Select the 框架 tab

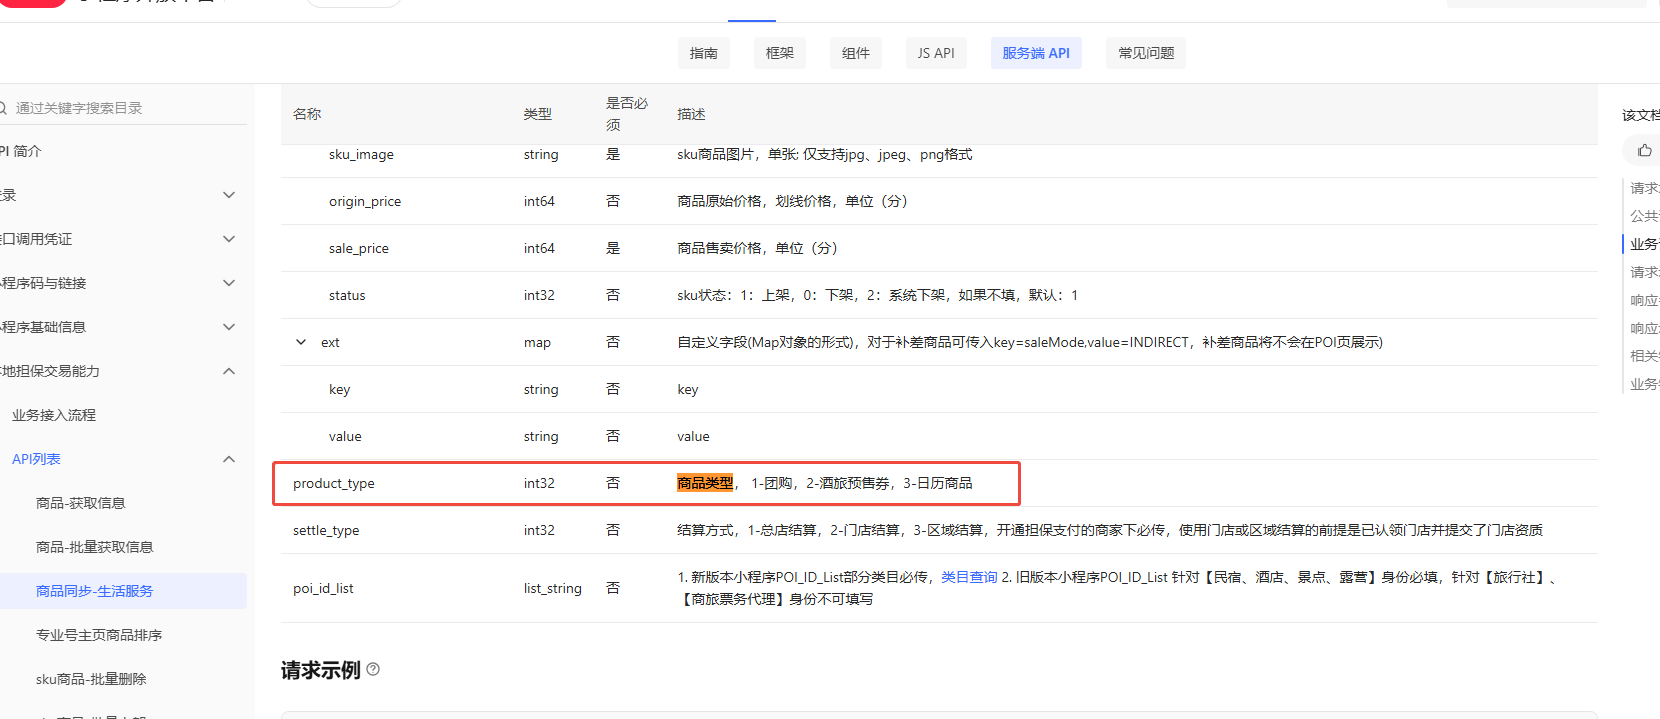pyautogui.click(x=779, y=53)
